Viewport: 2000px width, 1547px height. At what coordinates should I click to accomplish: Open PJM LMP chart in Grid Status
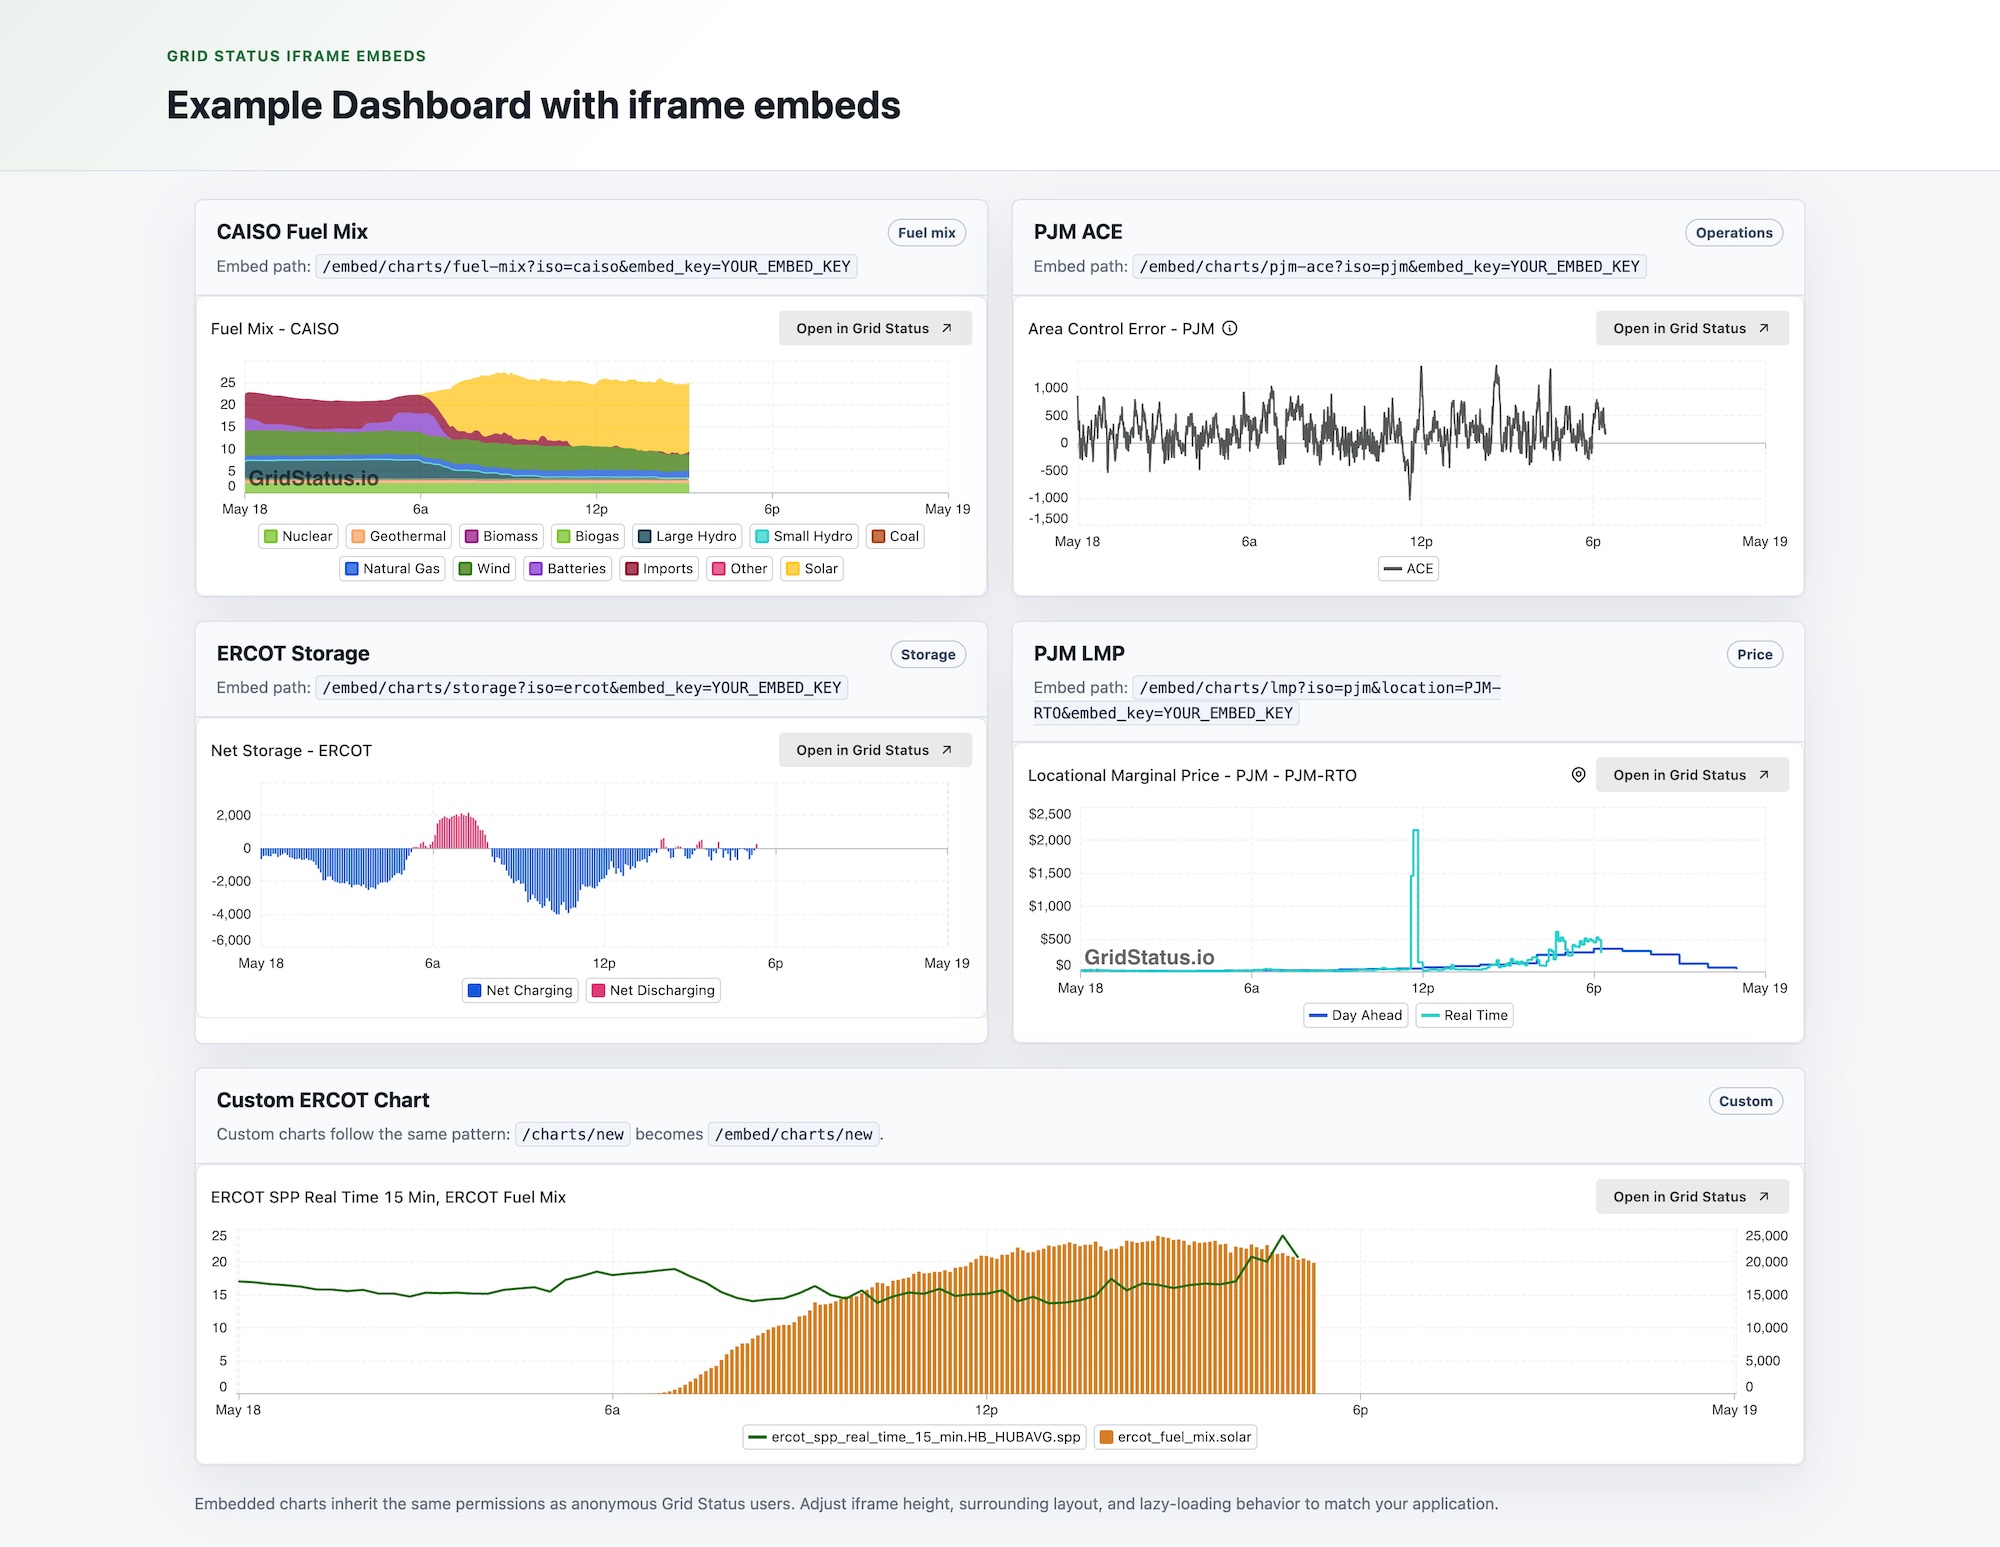click(1692, 775)
